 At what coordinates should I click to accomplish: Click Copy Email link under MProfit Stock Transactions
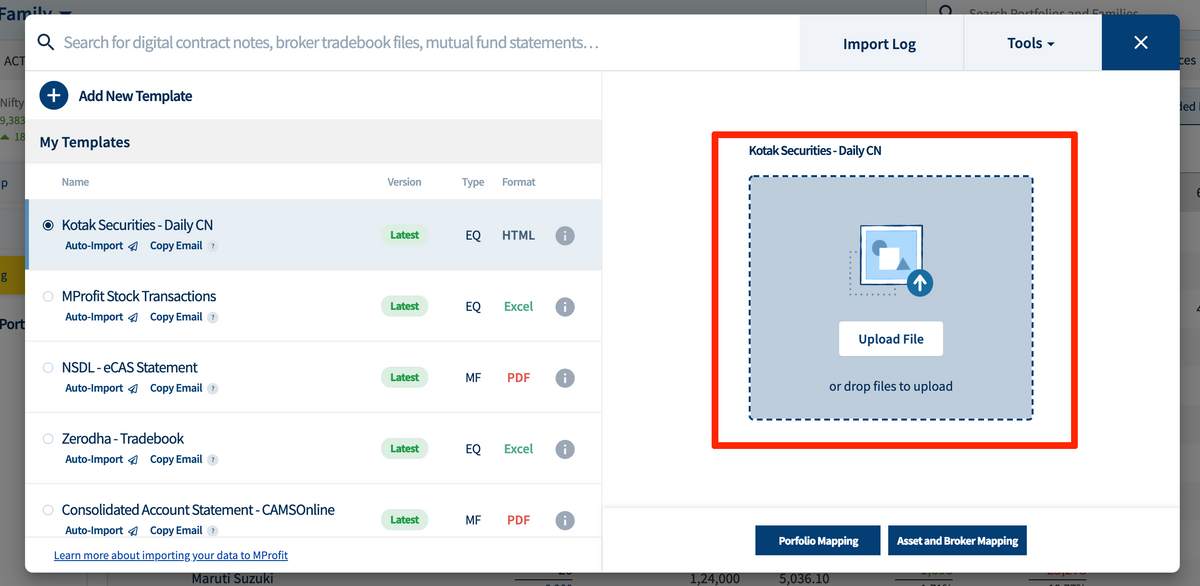pos(176,317)
